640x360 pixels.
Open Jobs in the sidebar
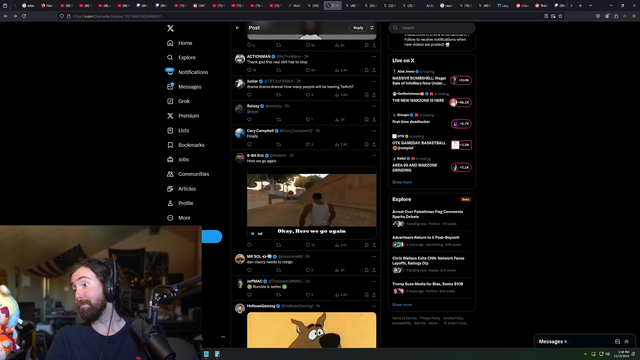[x=178, y=160]
